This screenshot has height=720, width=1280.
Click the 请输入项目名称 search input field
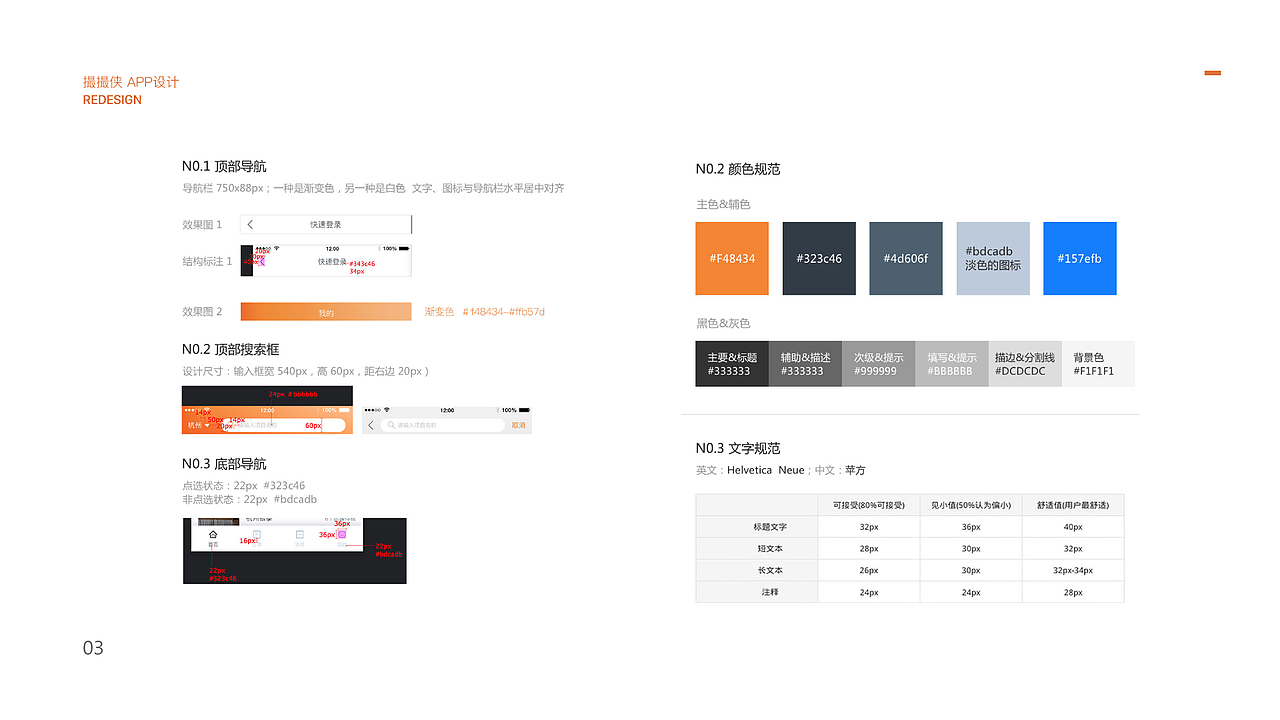pos(417,424)
